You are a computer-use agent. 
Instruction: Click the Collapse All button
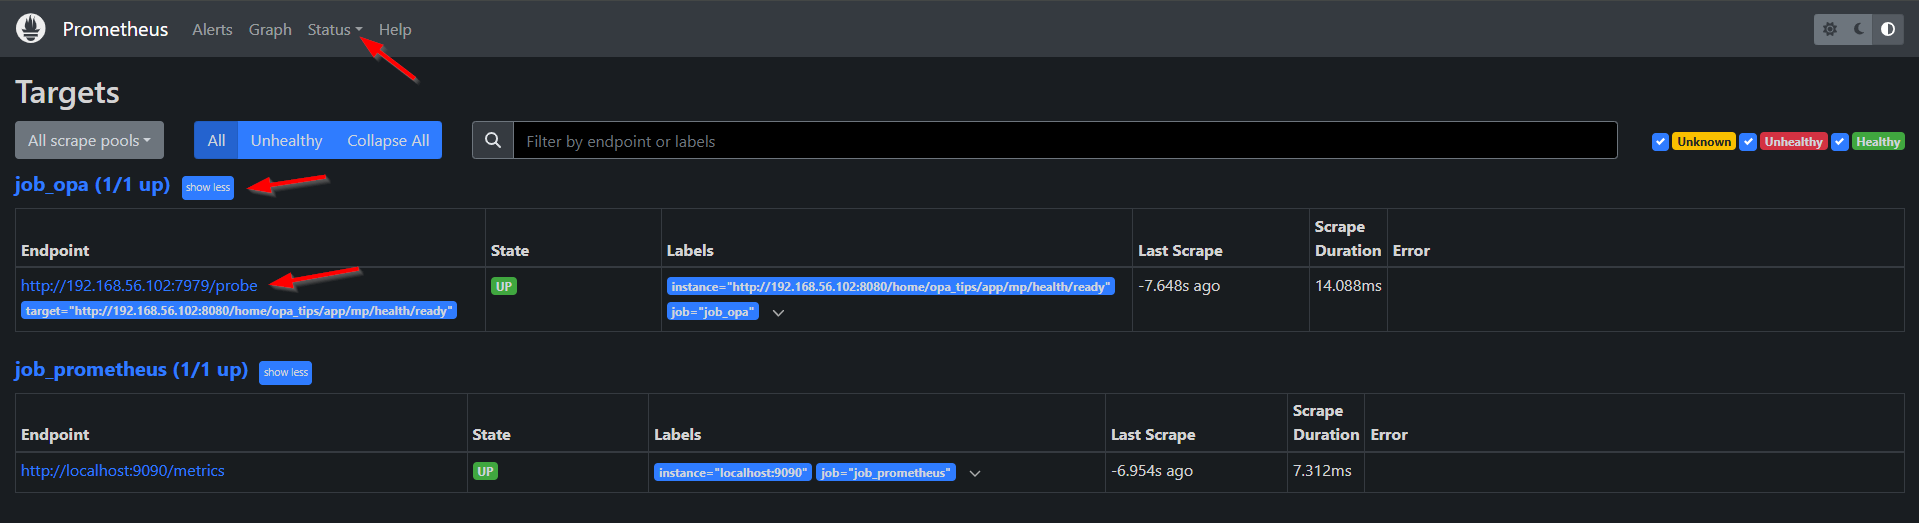click(388, 140)
